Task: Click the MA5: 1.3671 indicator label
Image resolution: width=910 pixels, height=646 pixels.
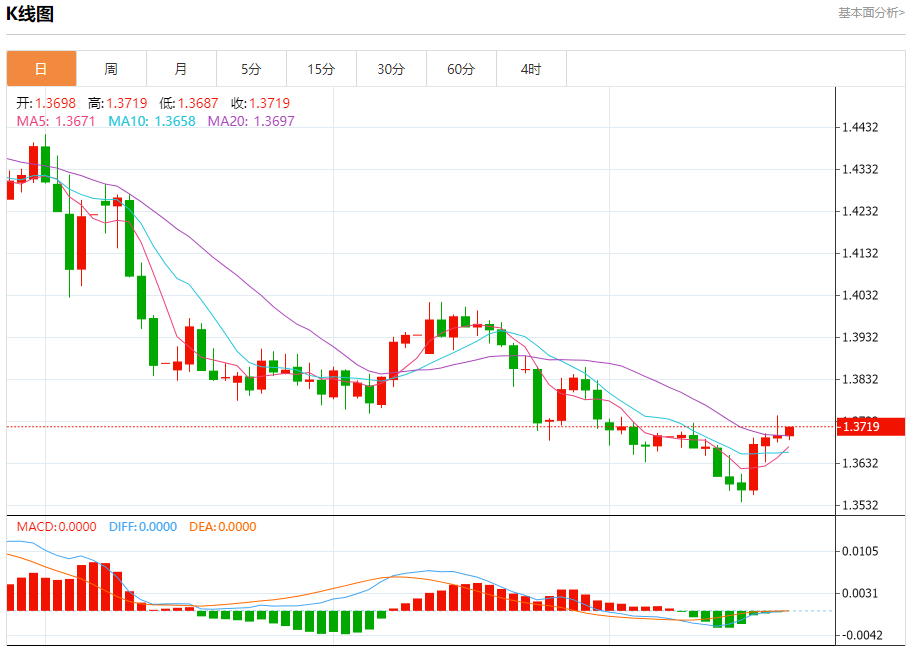Action: click(56, 121)
